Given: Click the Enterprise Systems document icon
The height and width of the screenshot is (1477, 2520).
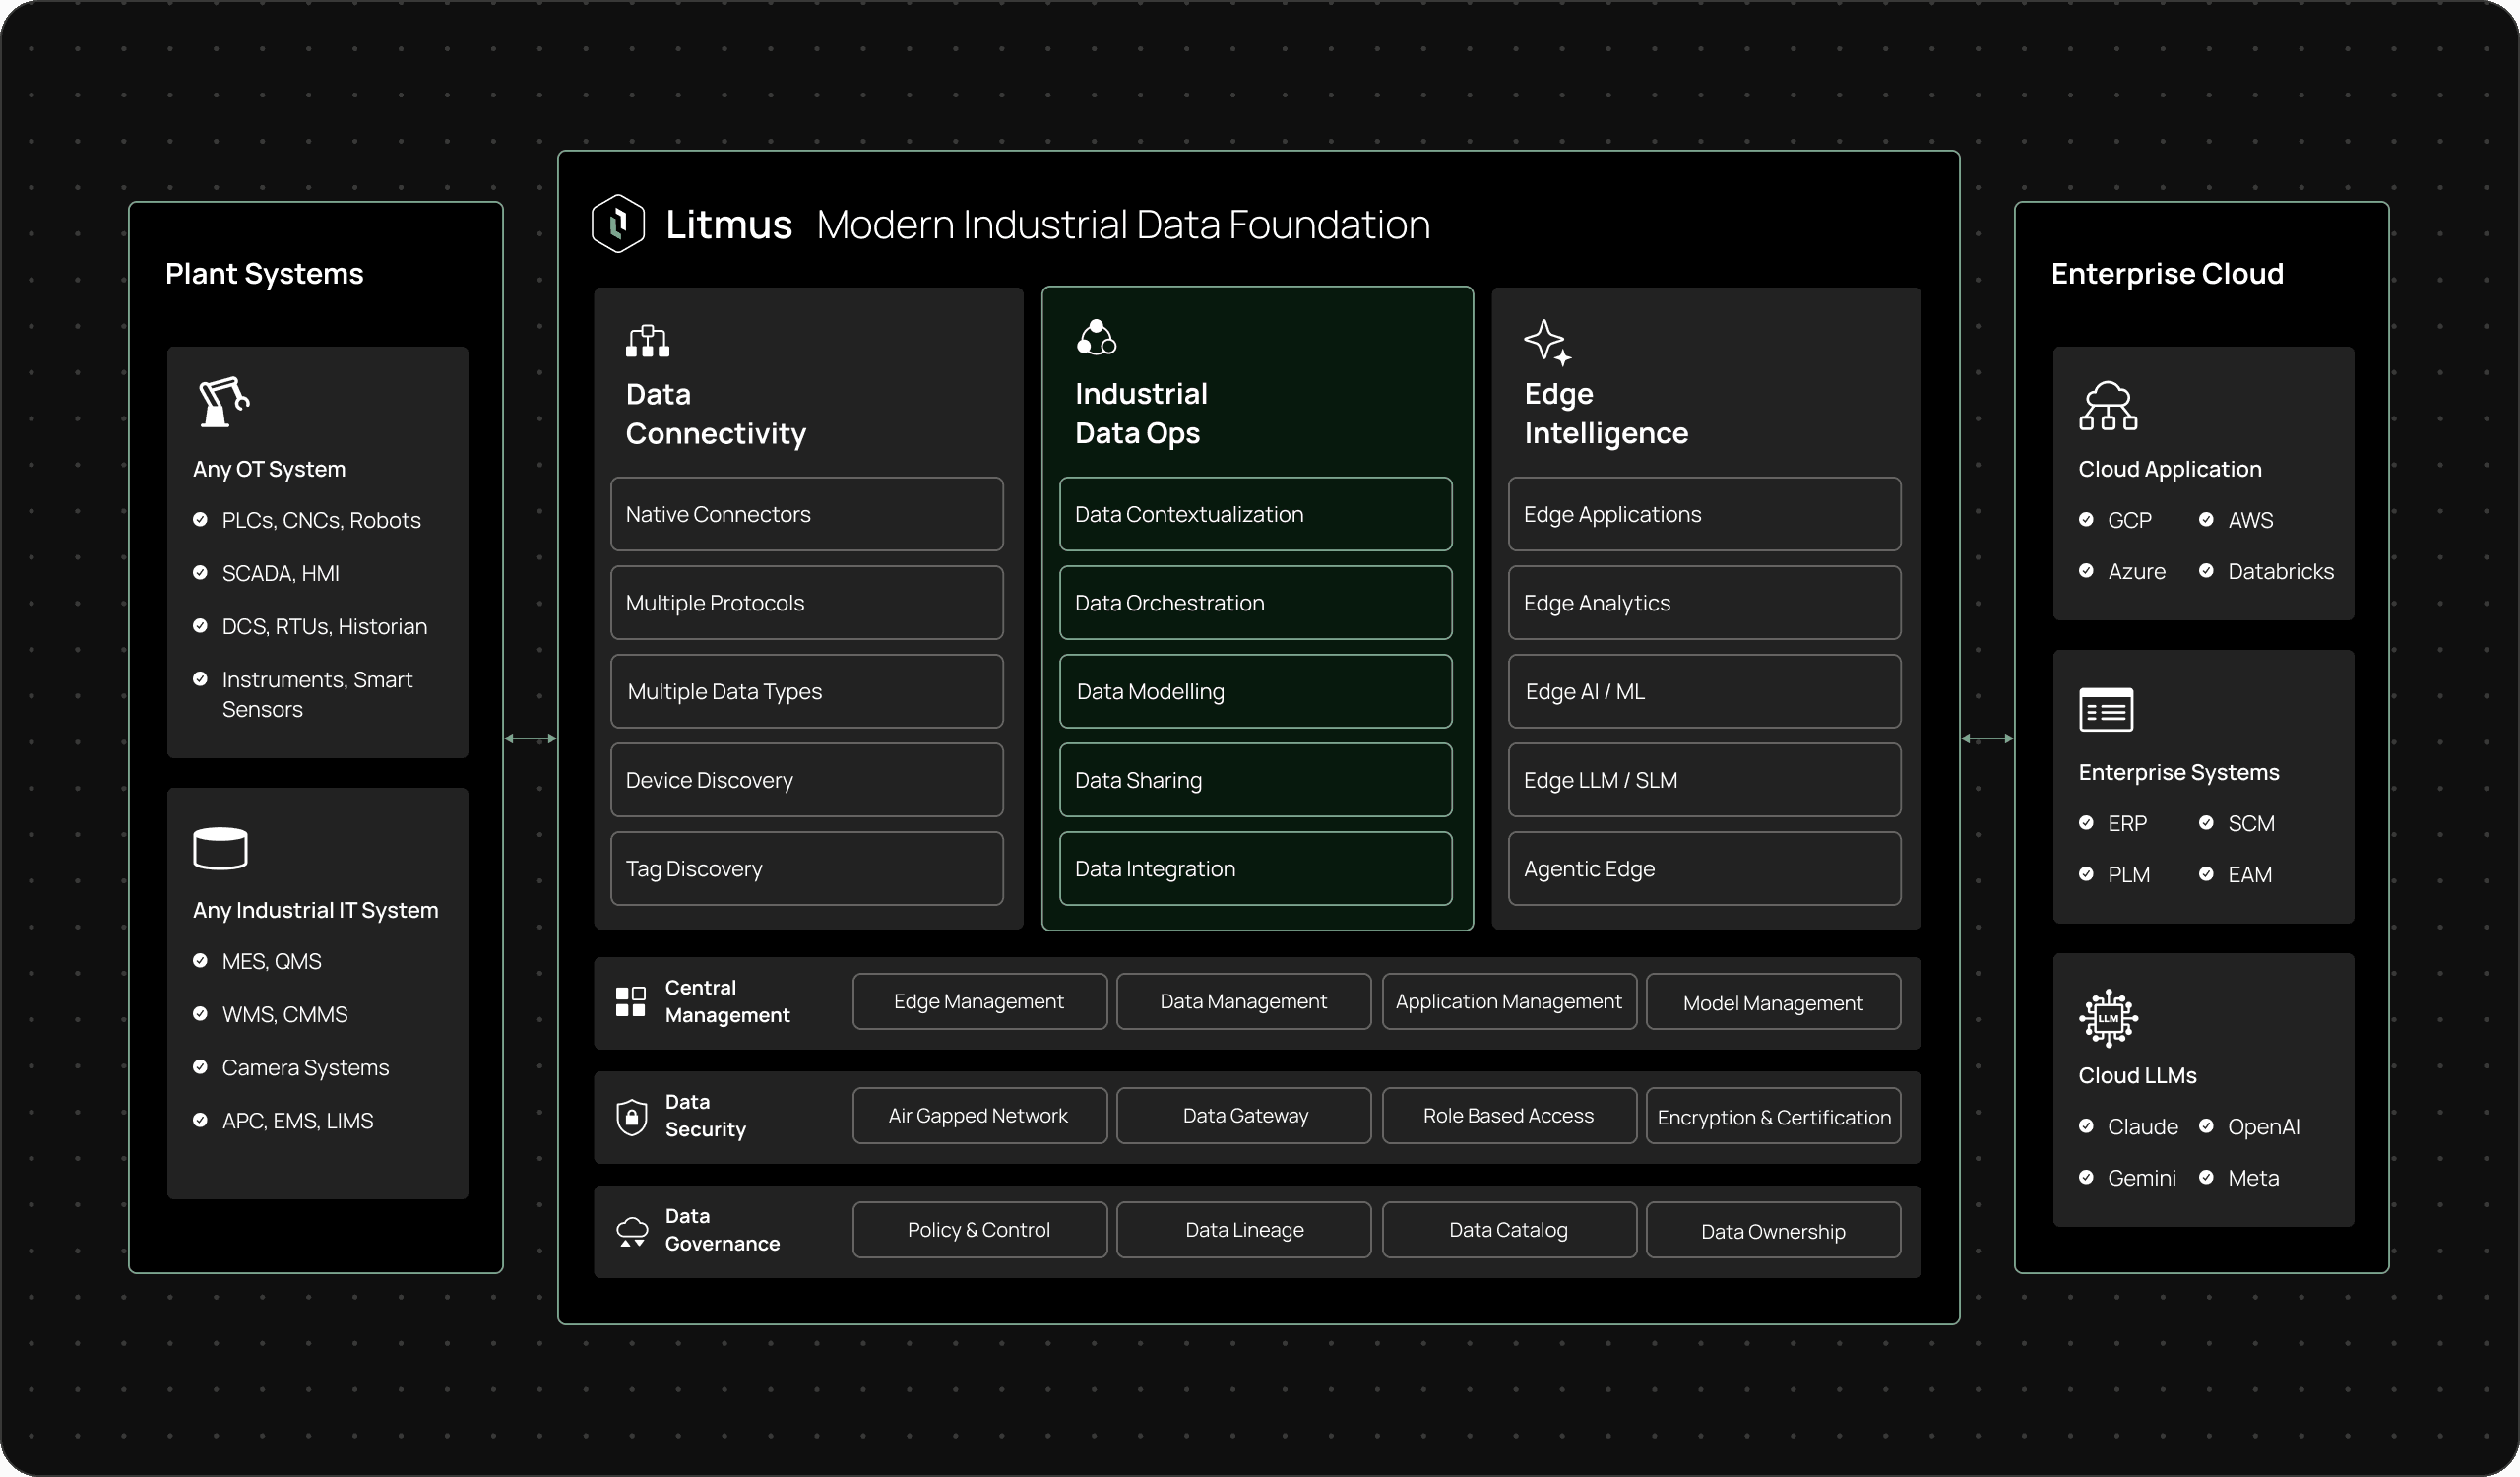Looking at the screenshot, I should pyautogui.click(x=2106, y=709).
